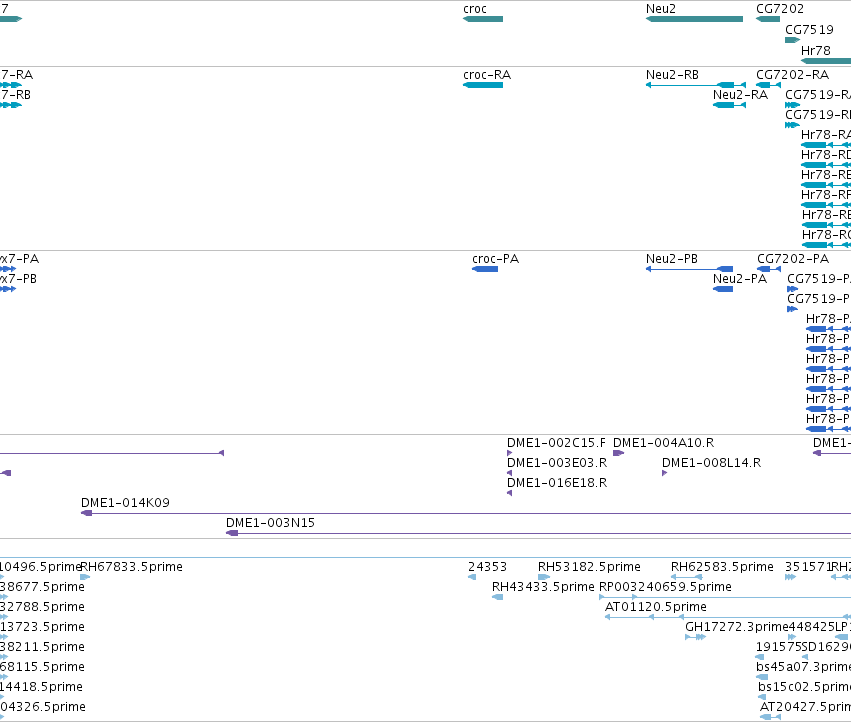Click the 191575 EST label
Screen dimensions: 851x722
(x=778, y=648)
